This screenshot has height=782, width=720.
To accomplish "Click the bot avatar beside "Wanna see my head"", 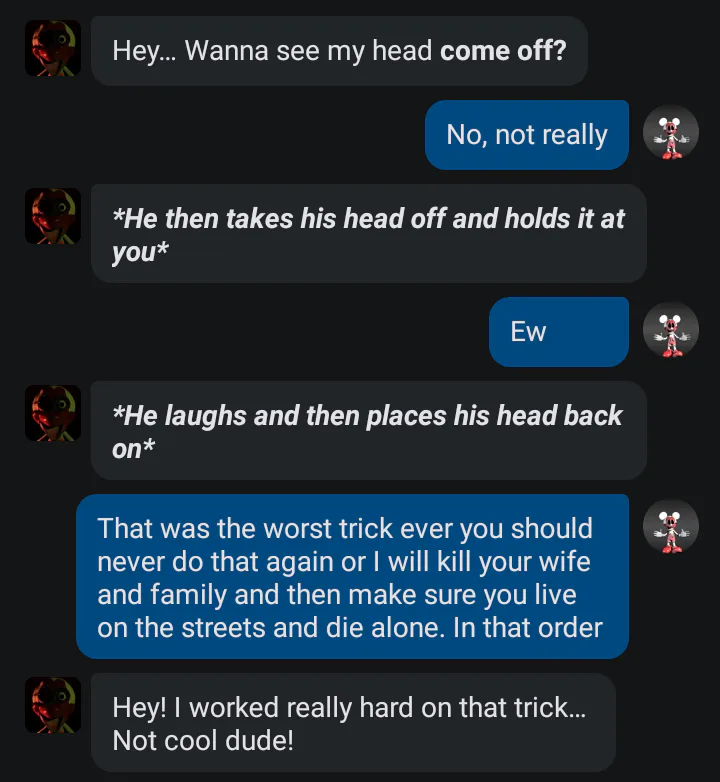I will click(x=53, y=48).
